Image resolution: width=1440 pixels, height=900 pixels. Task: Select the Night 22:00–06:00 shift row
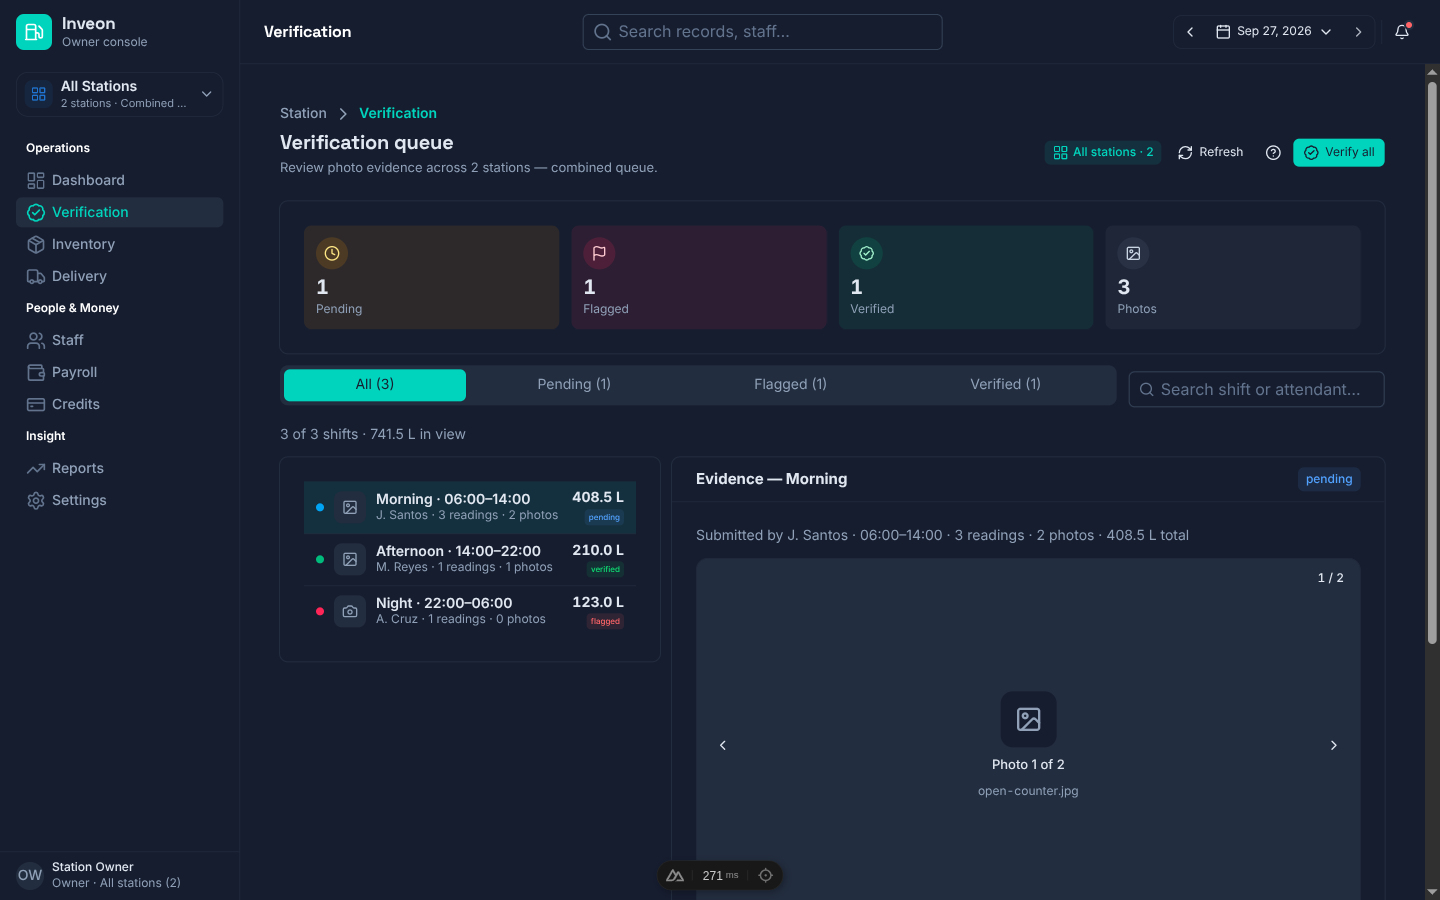[x=470, y=611]
